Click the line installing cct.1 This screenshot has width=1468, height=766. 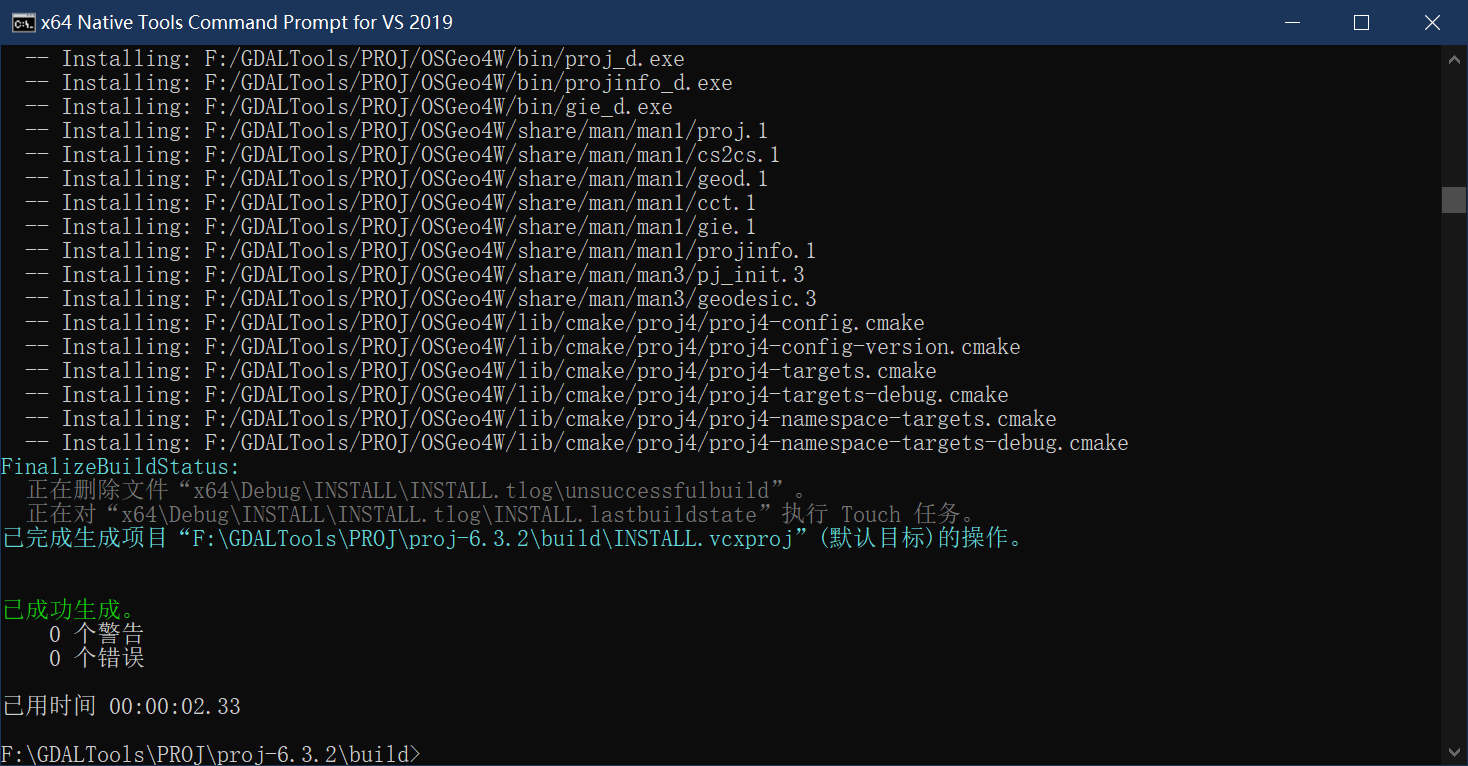pyautogui.click(x=391, y=203)
